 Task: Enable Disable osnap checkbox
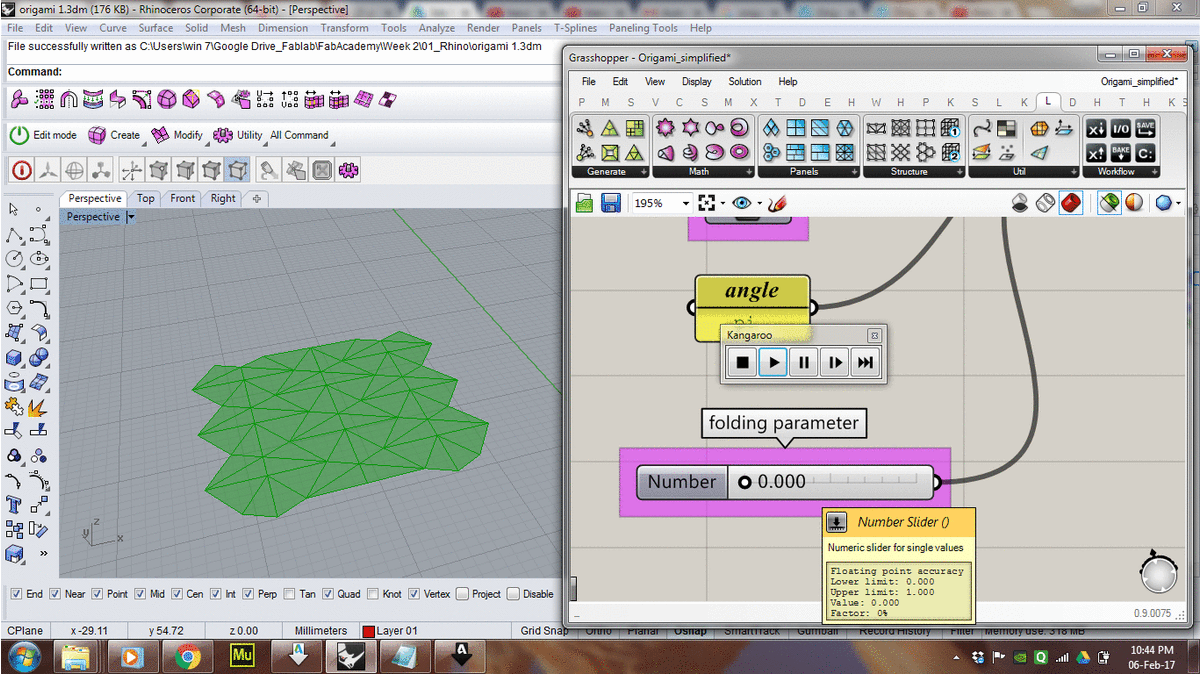pos(513,594)
